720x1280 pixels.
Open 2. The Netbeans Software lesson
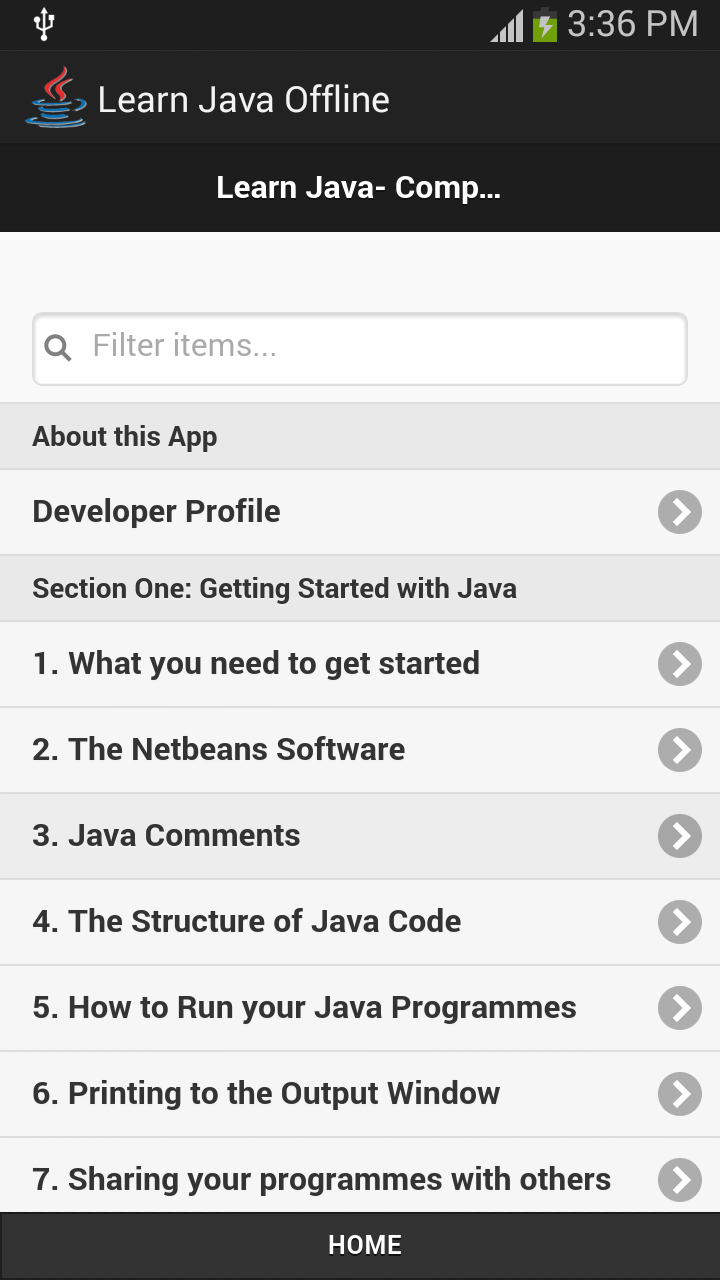[360, 750]
